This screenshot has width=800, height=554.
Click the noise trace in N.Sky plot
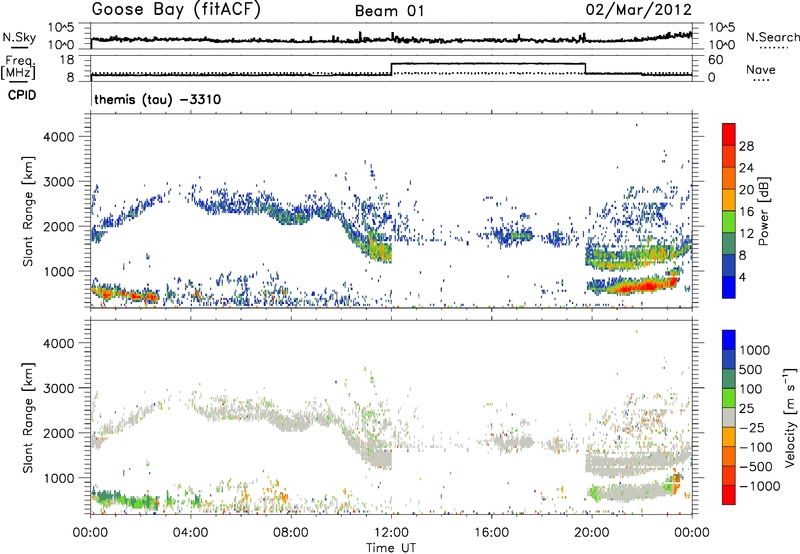click(x=391, y=39)
